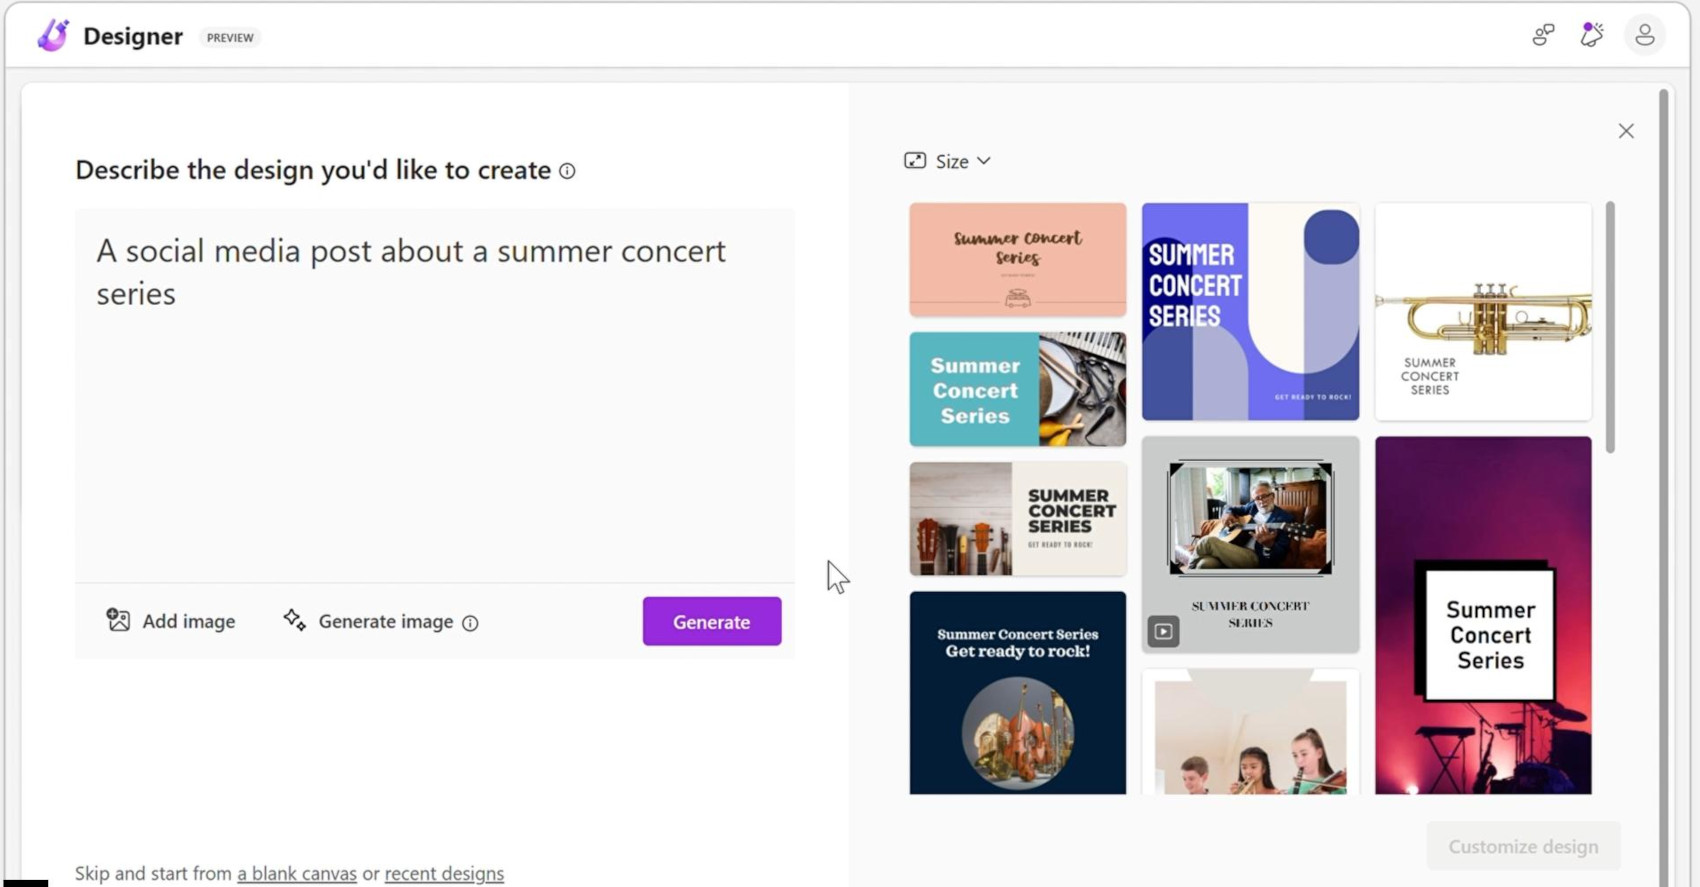
Task: Select the teal Summer Concert Series design
Action: click(x=1017, y=389)
